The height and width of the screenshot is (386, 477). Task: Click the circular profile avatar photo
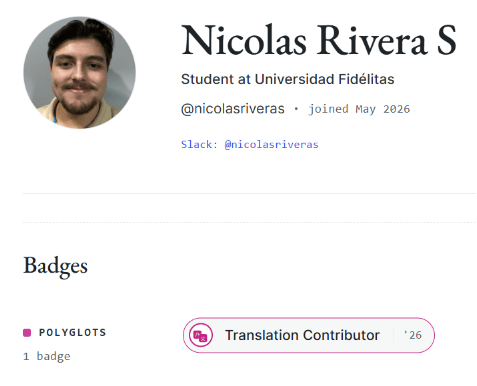[79, 73]
